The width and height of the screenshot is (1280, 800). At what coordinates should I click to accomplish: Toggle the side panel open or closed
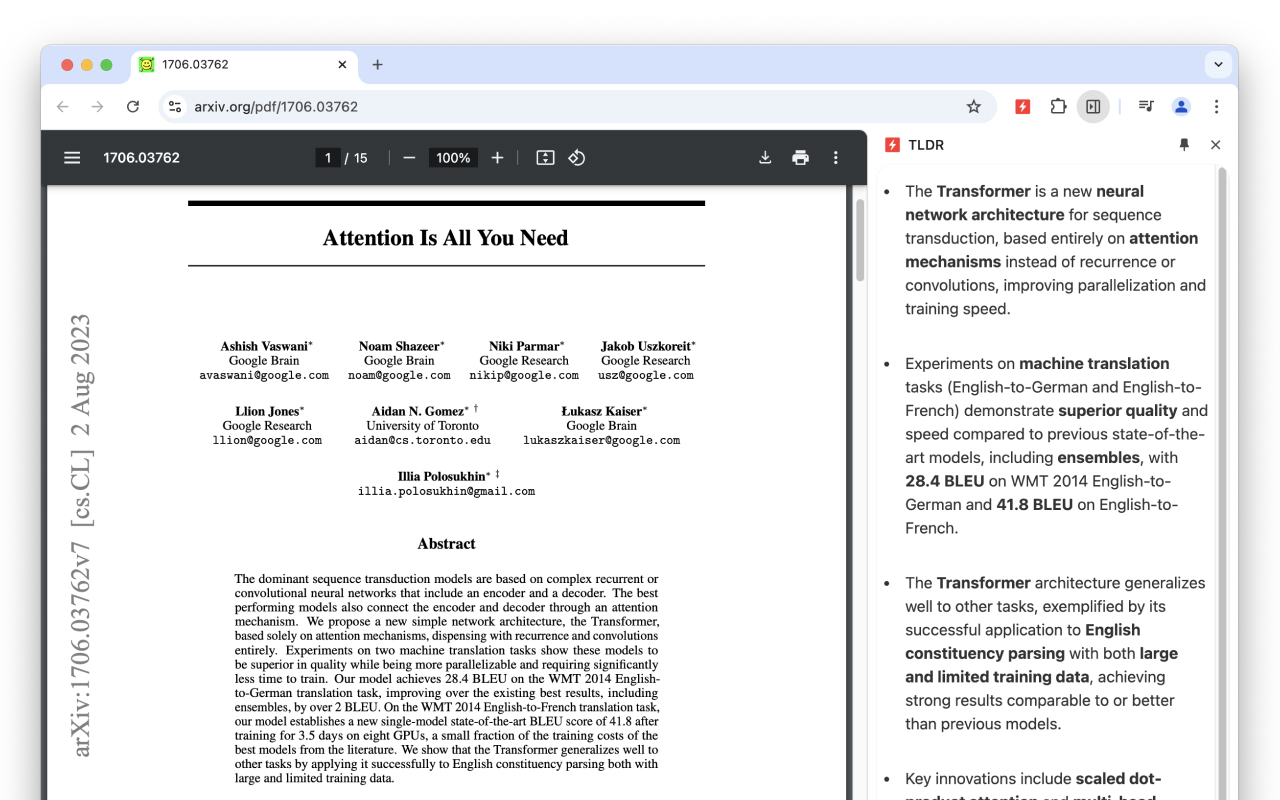[1093, 106]
